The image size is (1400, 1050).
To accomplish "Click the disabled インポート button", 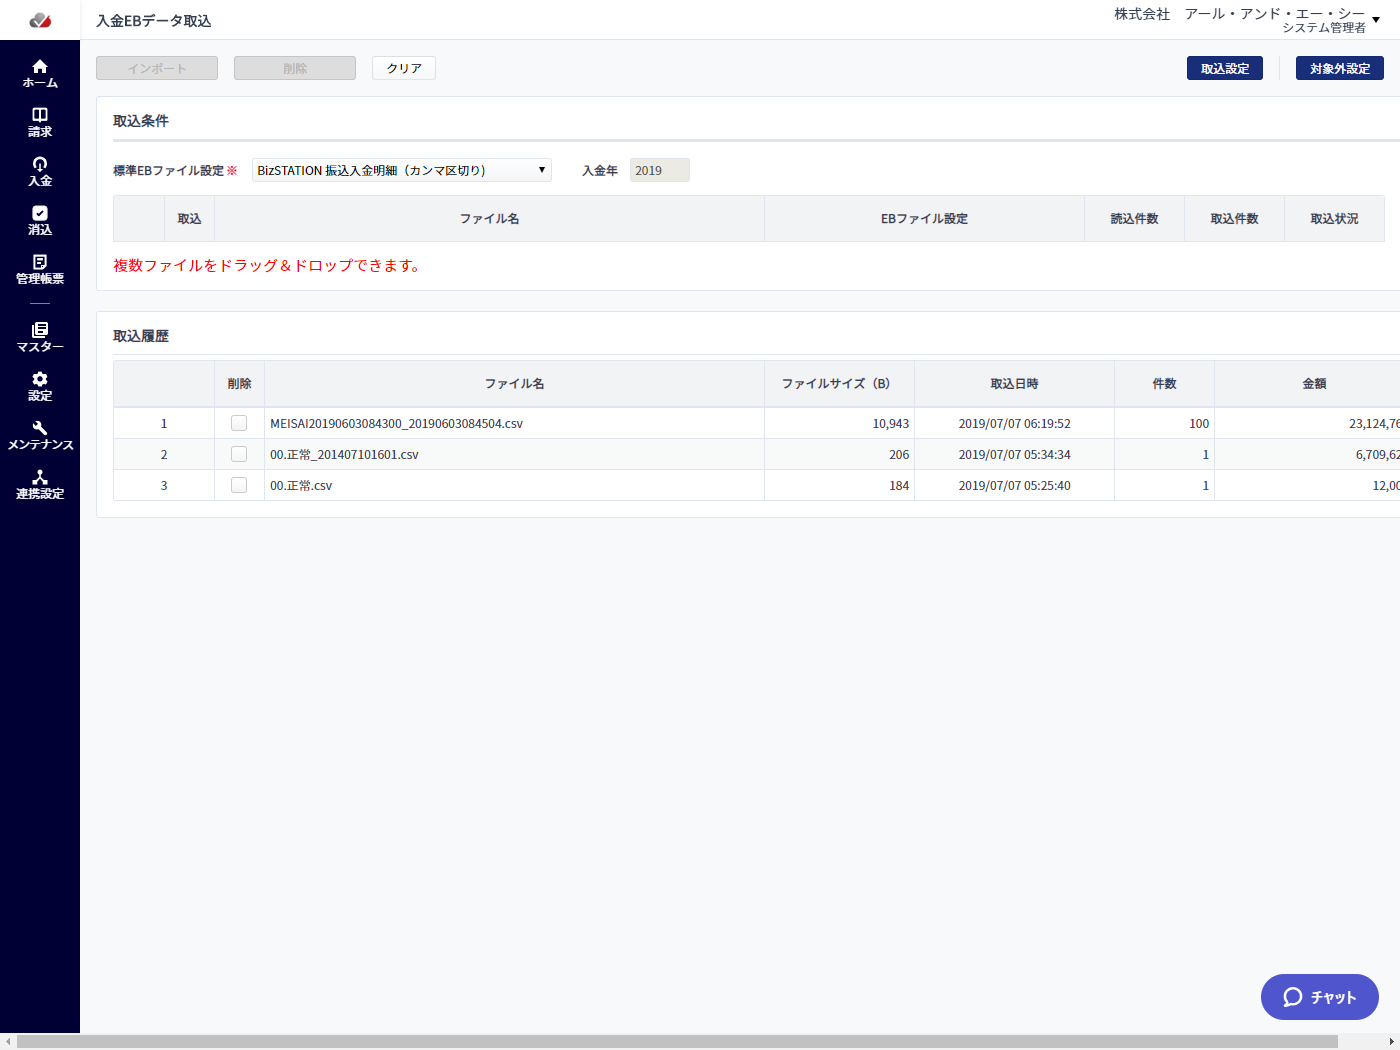I will click(x=157, y=68).
